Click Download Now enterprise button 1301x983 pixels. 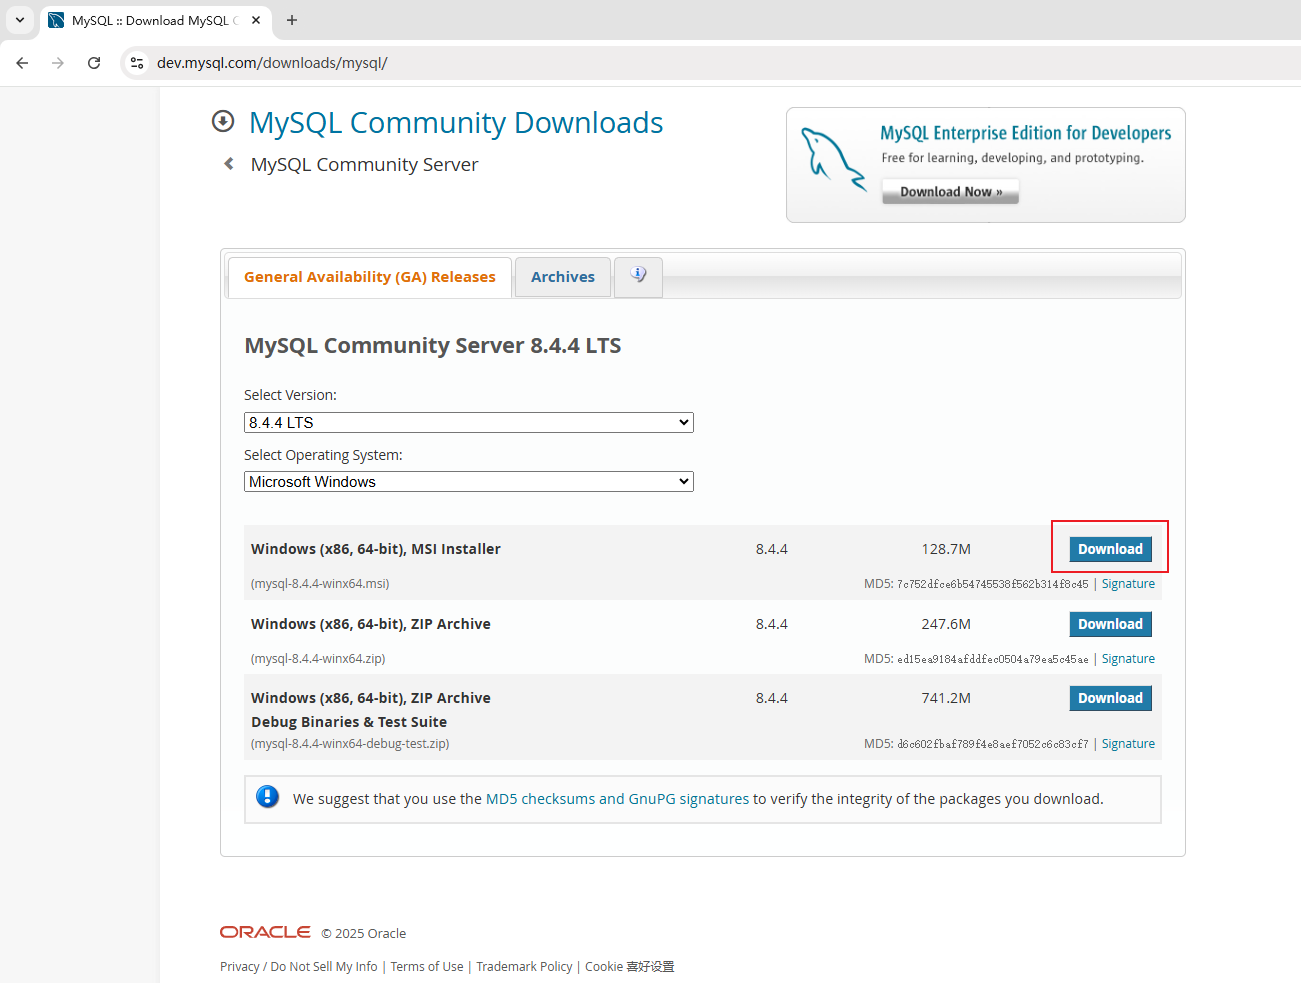[950, 191]
